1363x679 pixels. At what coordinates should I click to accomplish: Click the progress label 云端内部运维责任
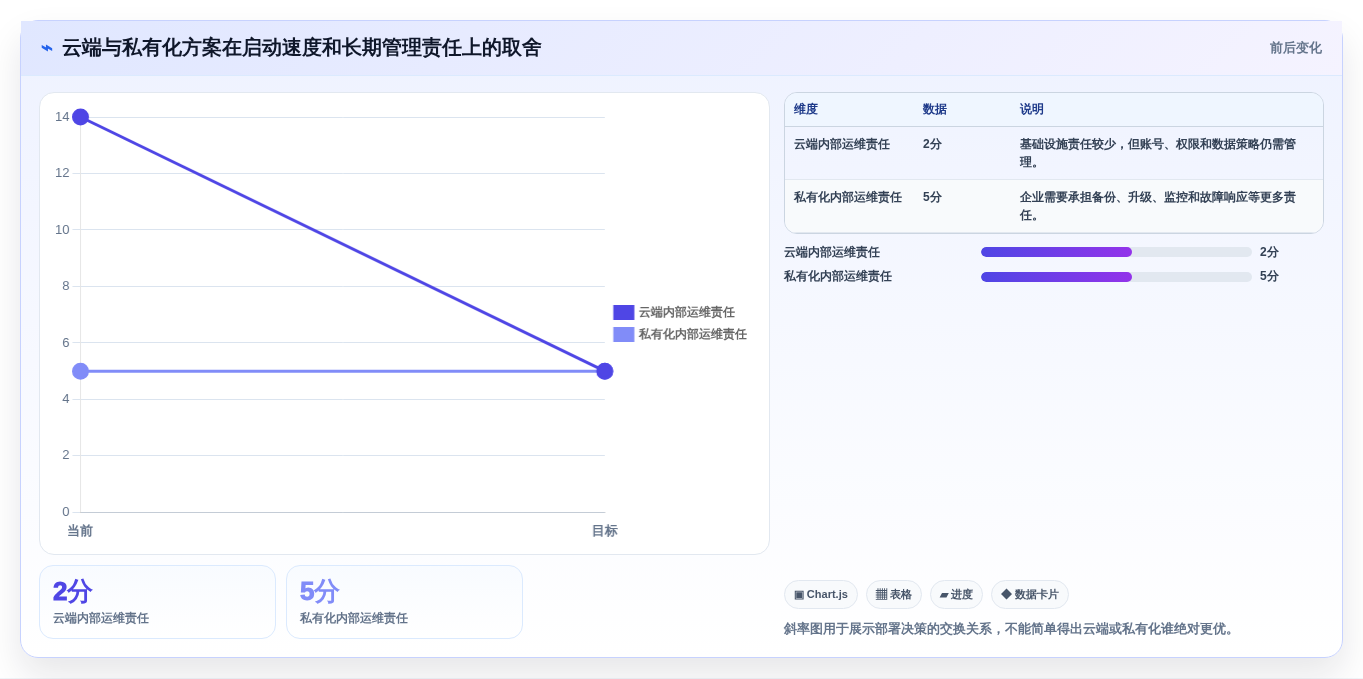(x=832, y=252)
